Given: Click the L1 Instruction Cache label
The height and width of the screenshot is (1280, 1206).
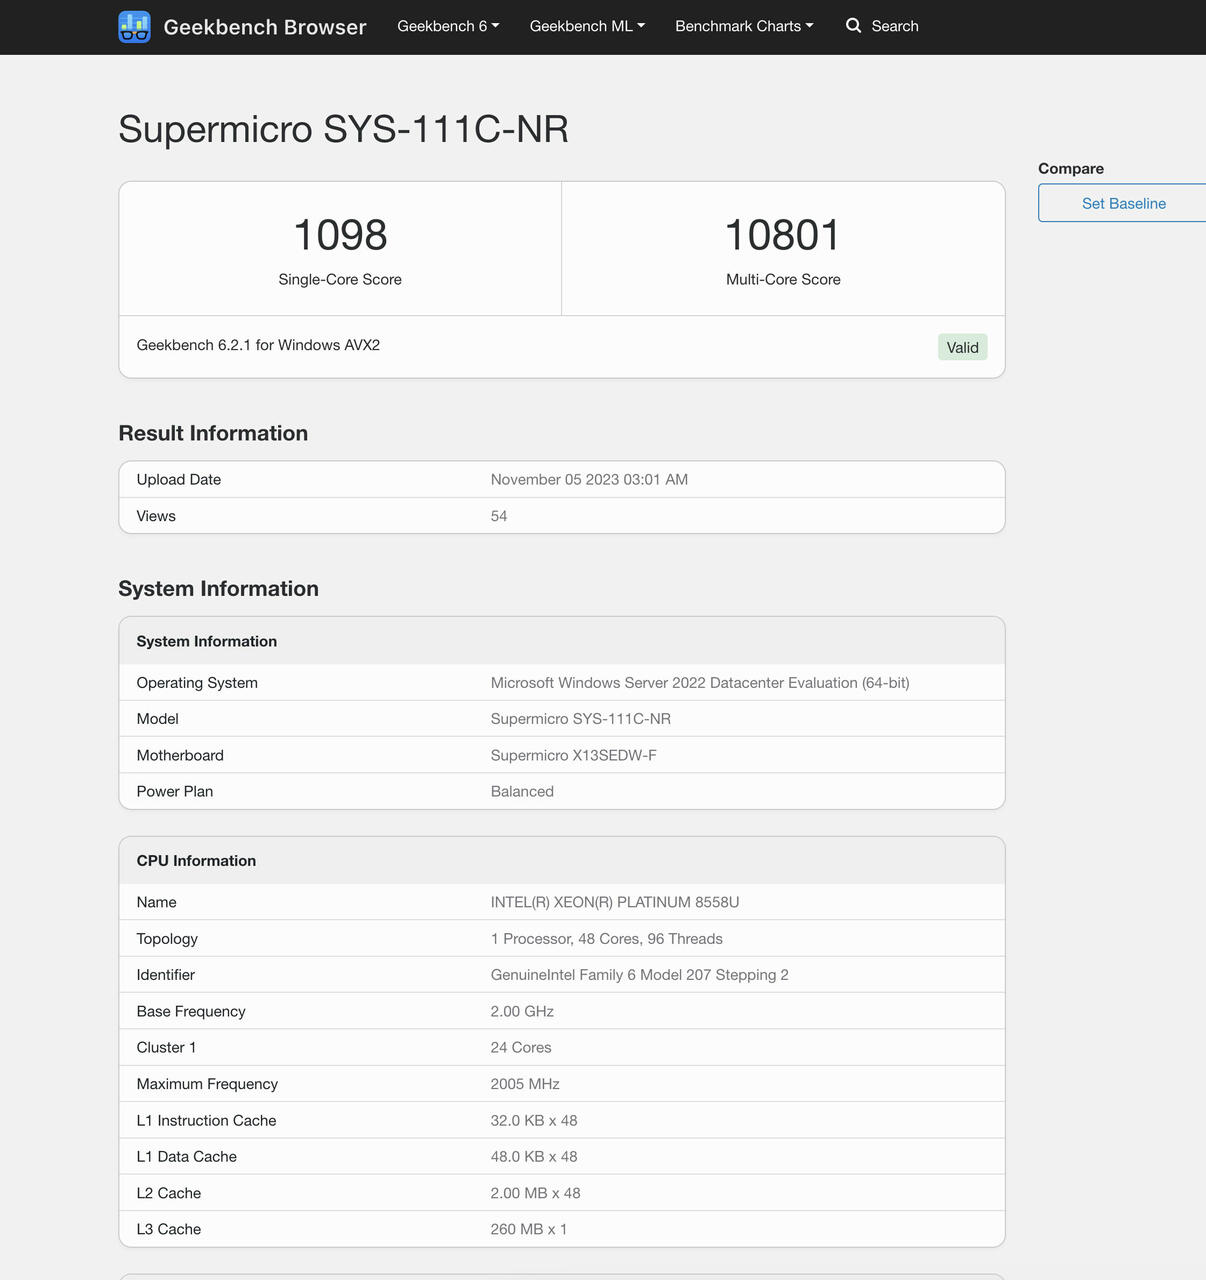Looking at the screenshot, I should [x=206, y=1121].
